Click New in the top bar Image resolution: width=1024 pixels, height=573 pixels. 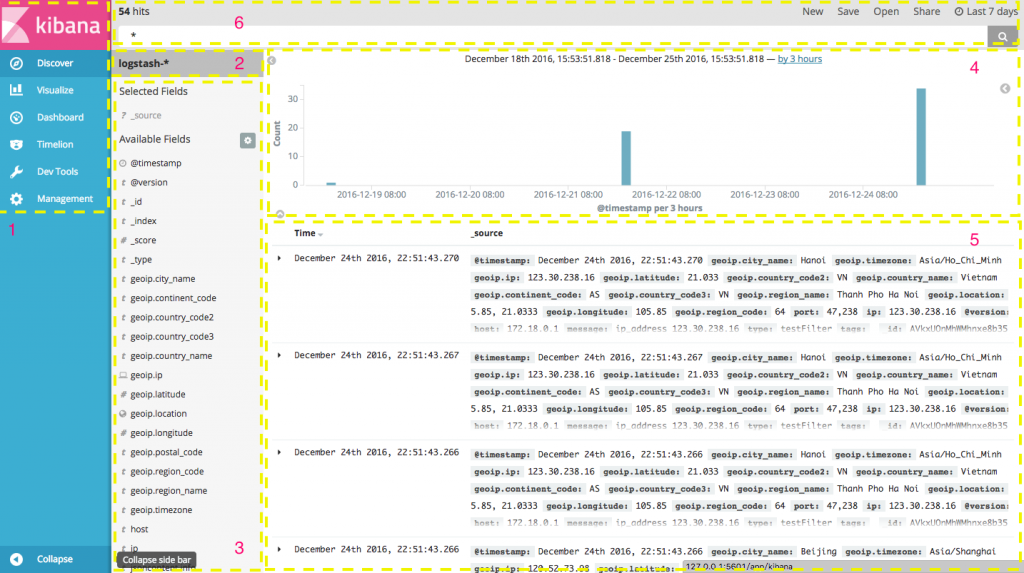812,12
